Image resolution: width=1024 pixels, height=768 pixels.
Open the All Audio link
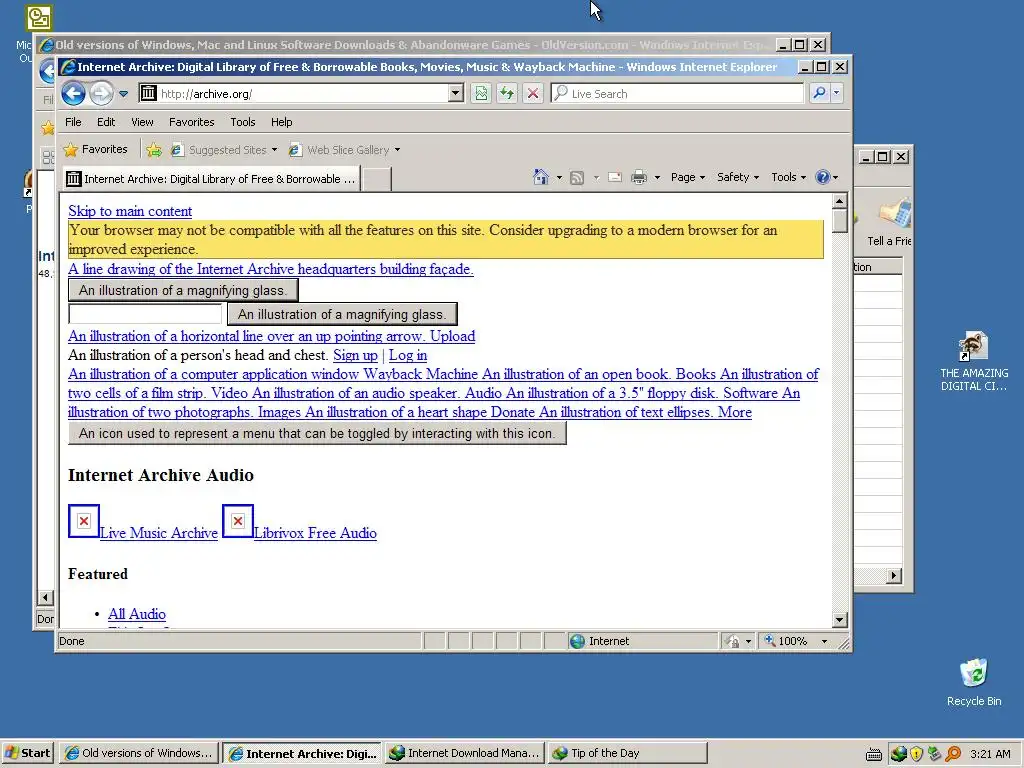[136, 614]
